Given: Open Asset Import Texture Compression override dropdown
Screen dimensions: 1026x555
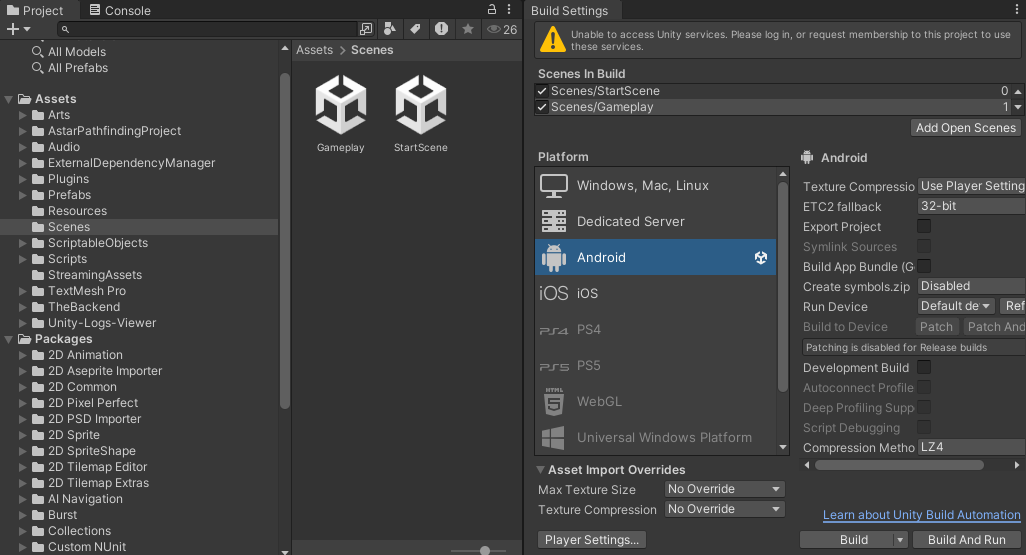Looking at the screenshot, I should click(x=724, y=509).
